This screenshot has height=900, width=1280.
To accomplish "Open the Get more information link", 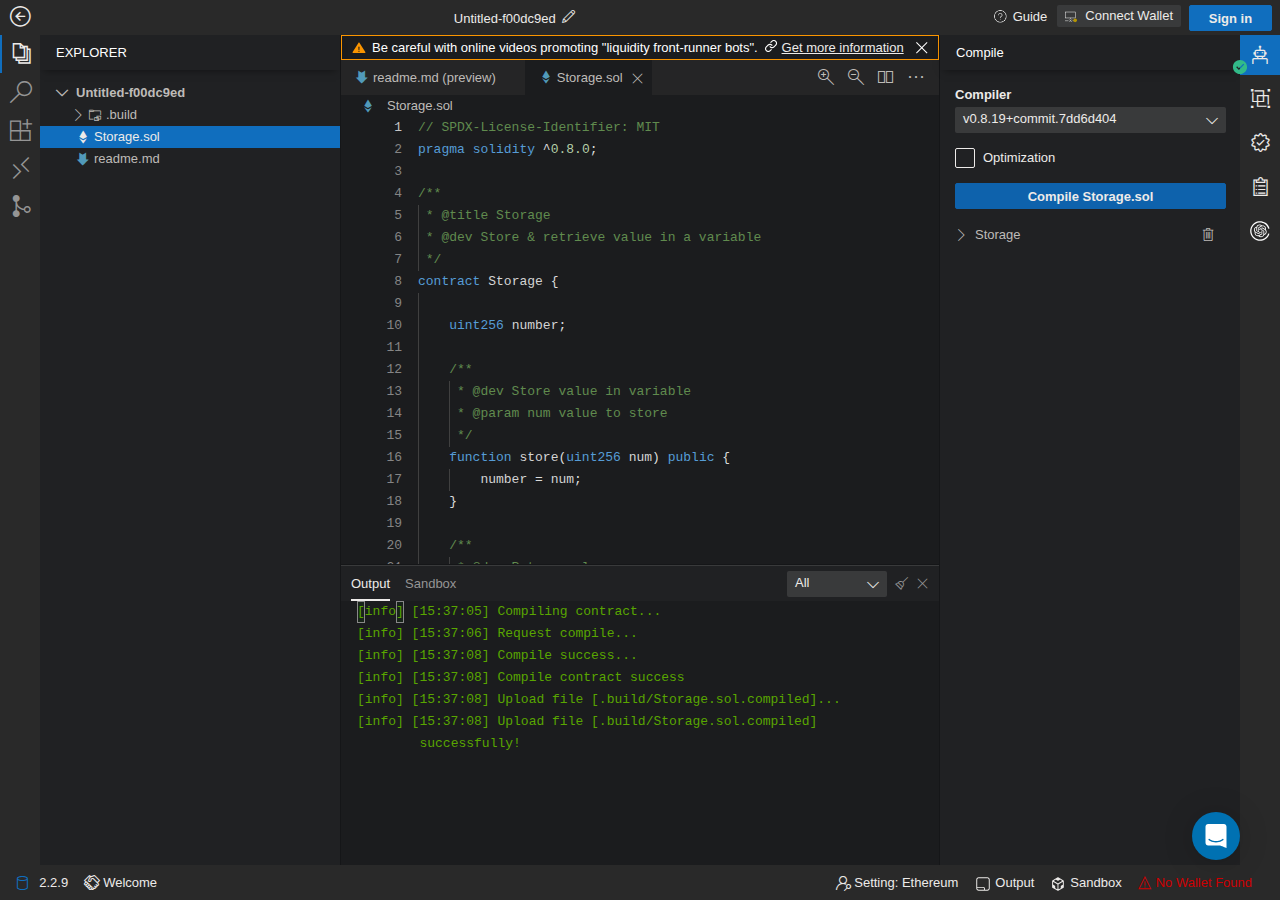I will coord(842,48).
